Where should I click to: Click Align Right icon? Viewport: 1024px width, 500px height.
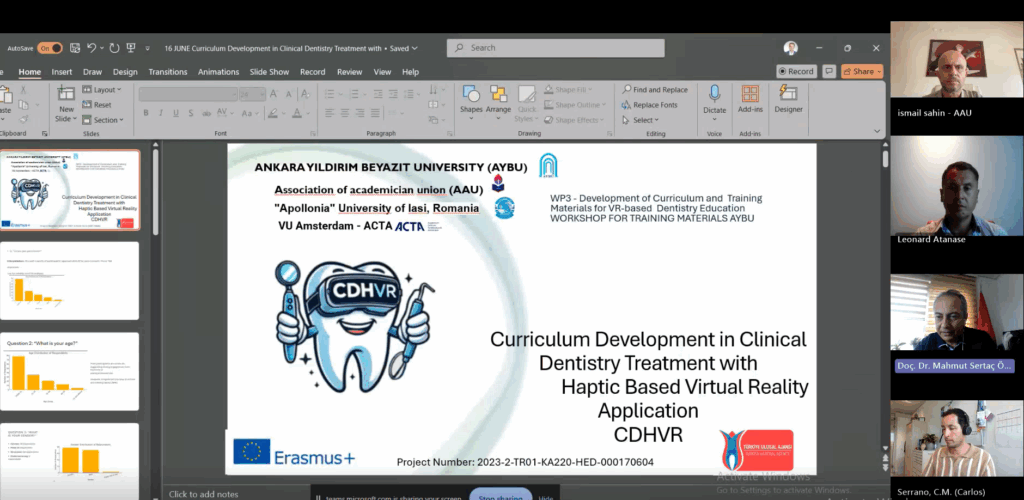(360, 114)
